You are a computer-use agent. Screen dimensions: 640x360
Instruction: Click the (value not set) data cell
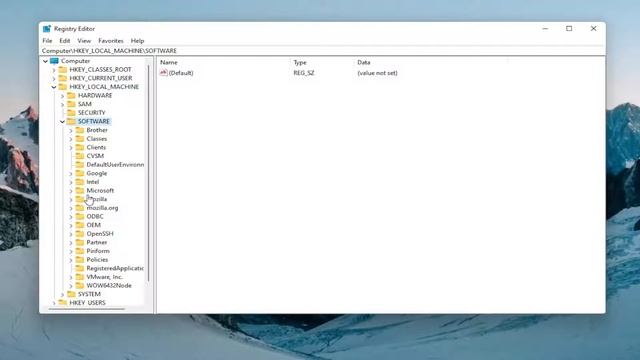coord(377,73)
